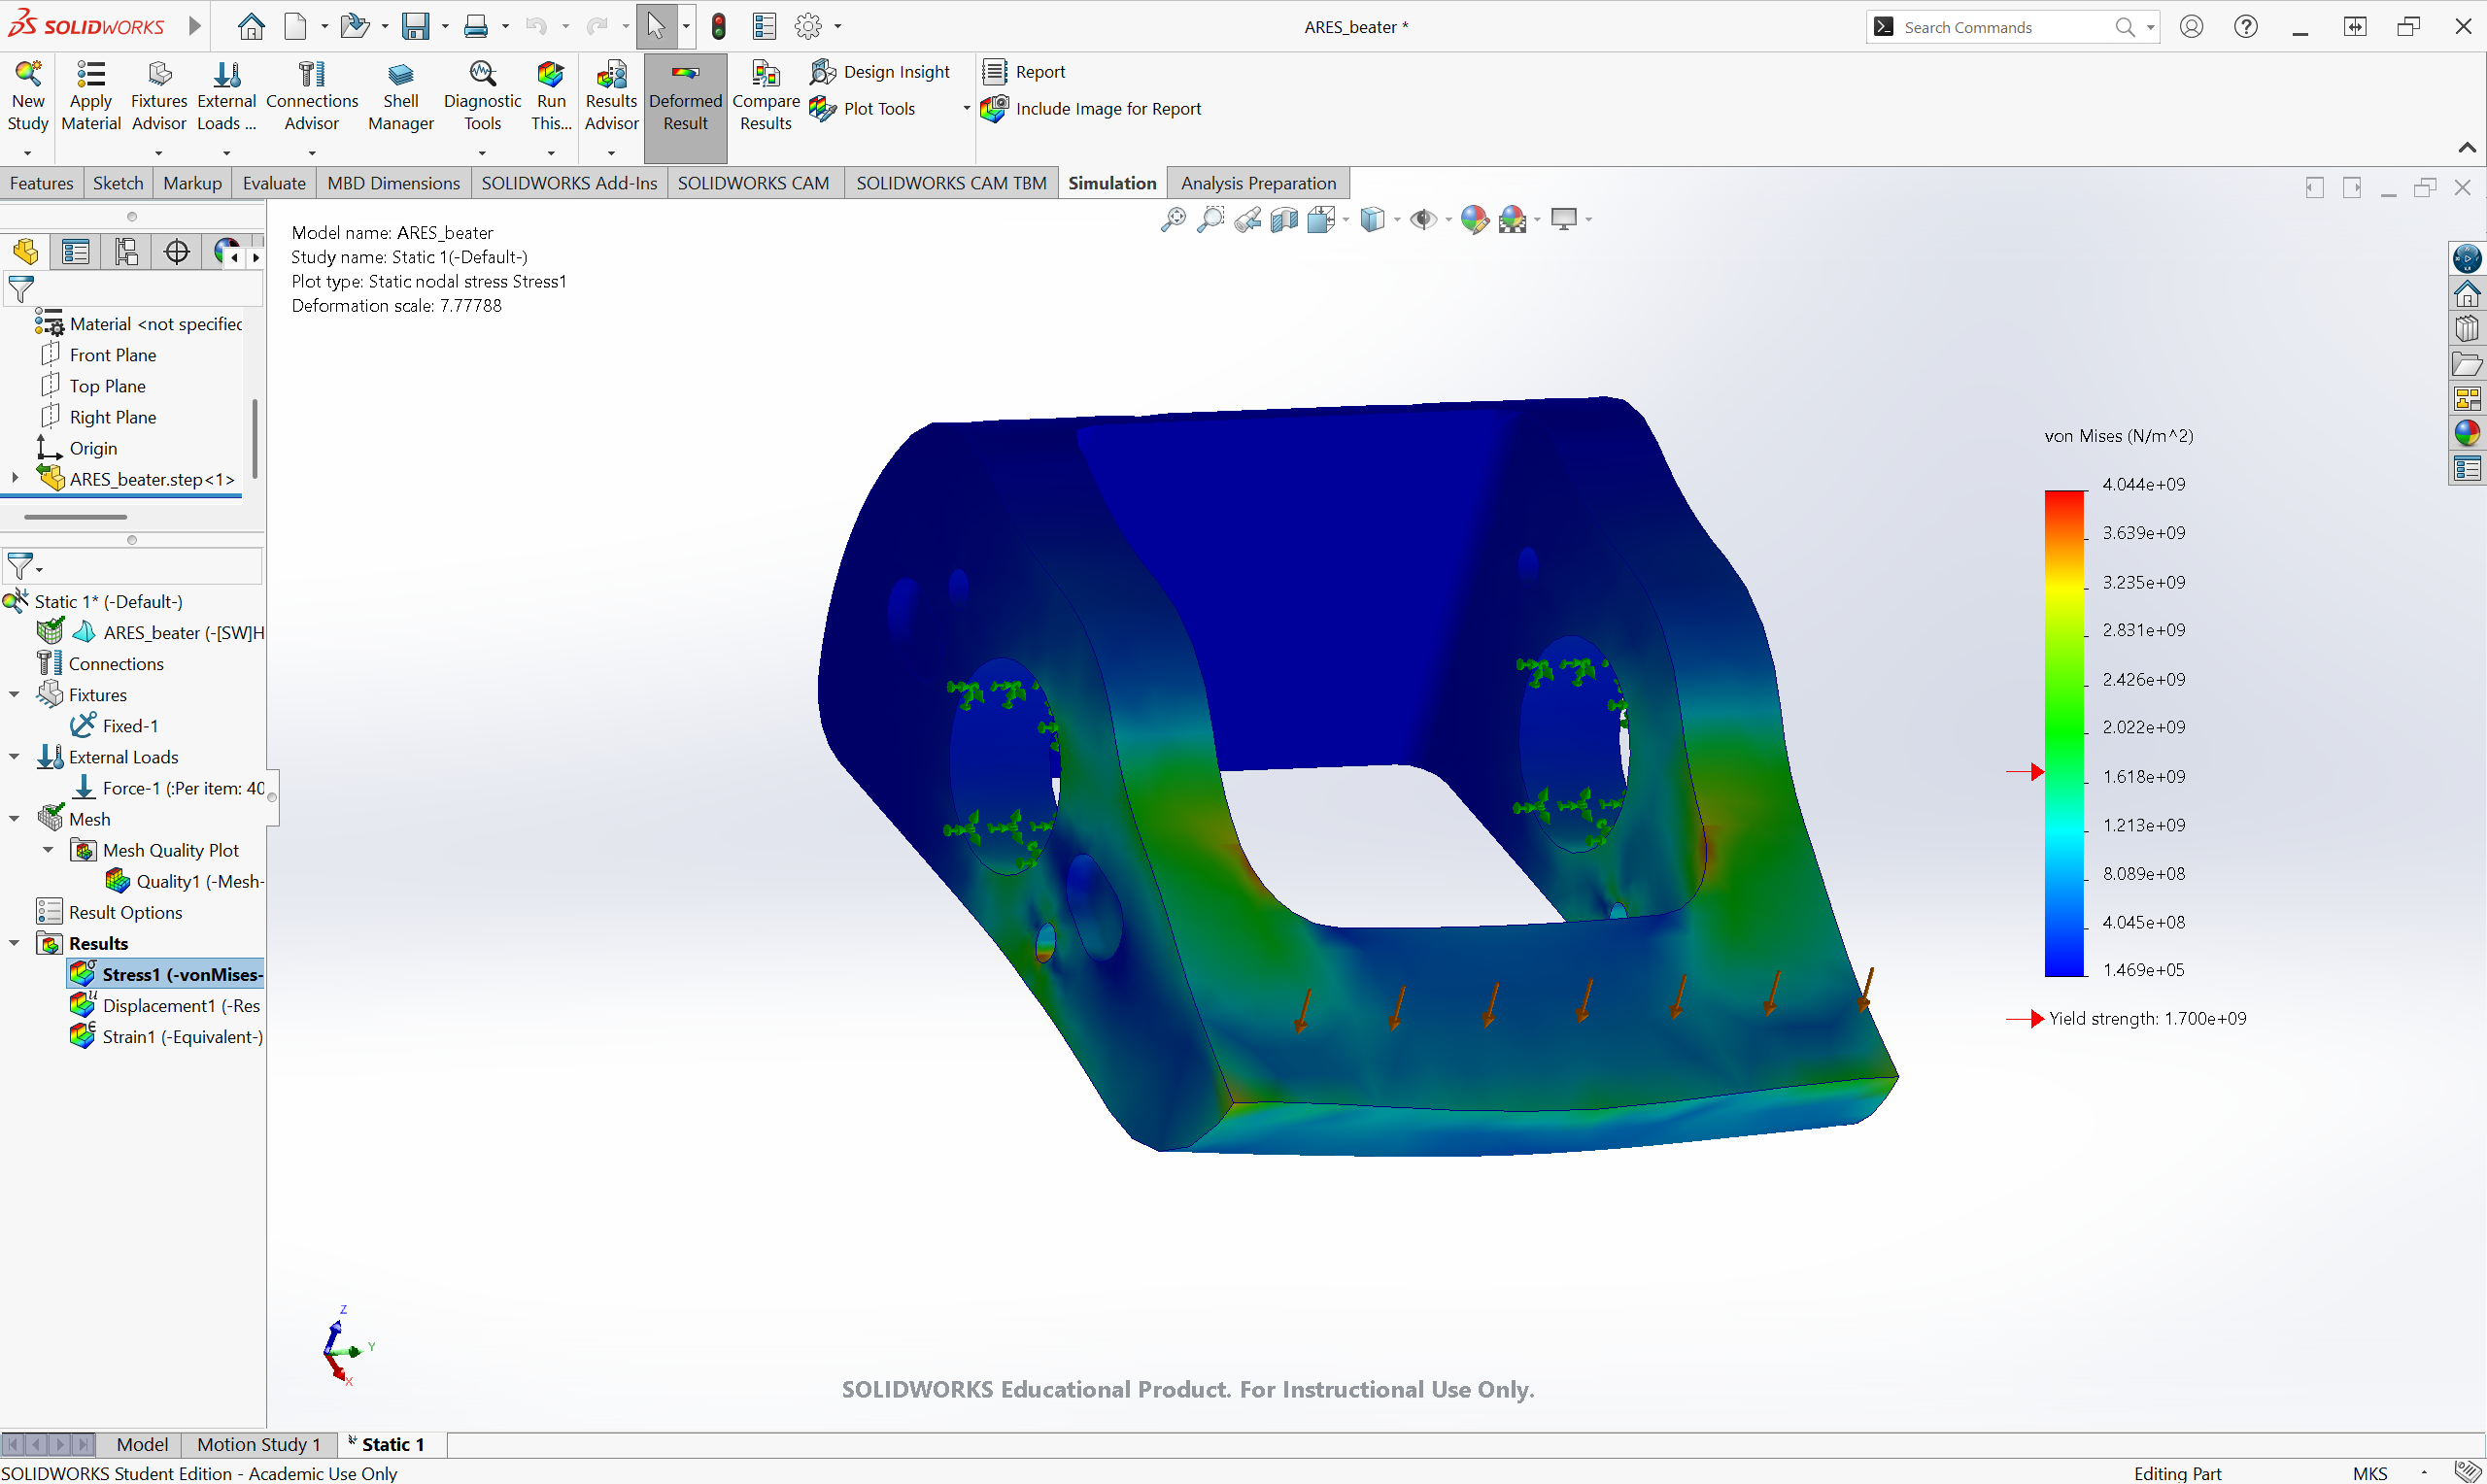Screen dimensions: 2487x1484
Task: Collapse the Results folder node
Action: coord(14,942)
